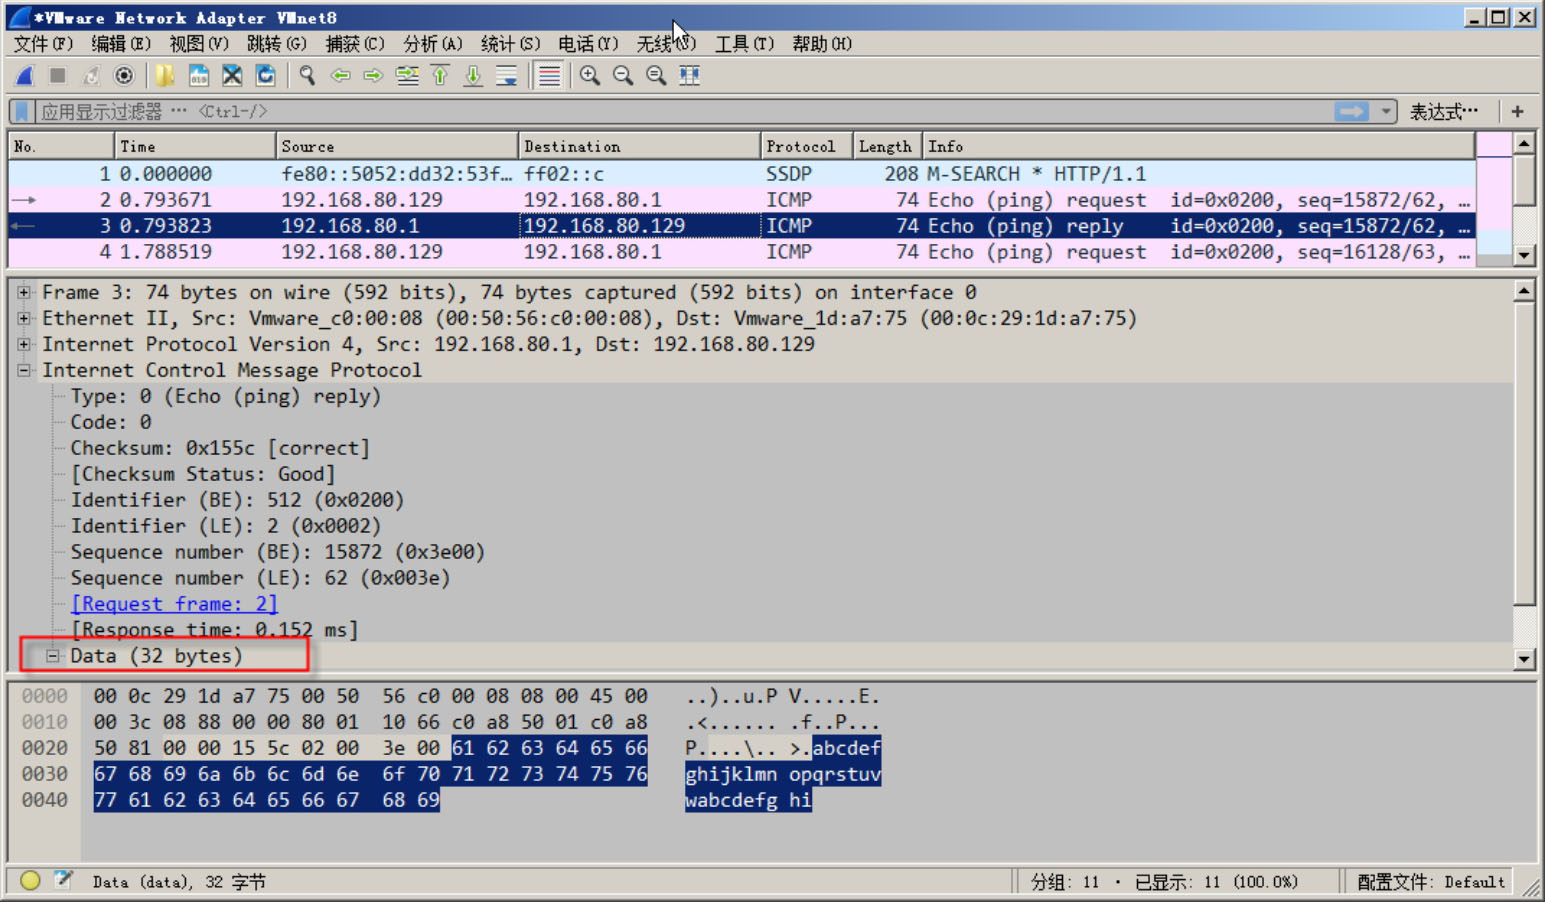Viewport: 1545px width, 902px height.
Task: Select packet 2 ICMP echo request
Action: [x=742, y=200]
